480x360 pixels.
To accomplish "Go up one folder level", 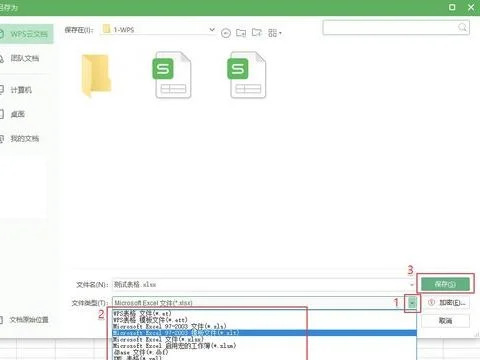I will pos(241,33).
